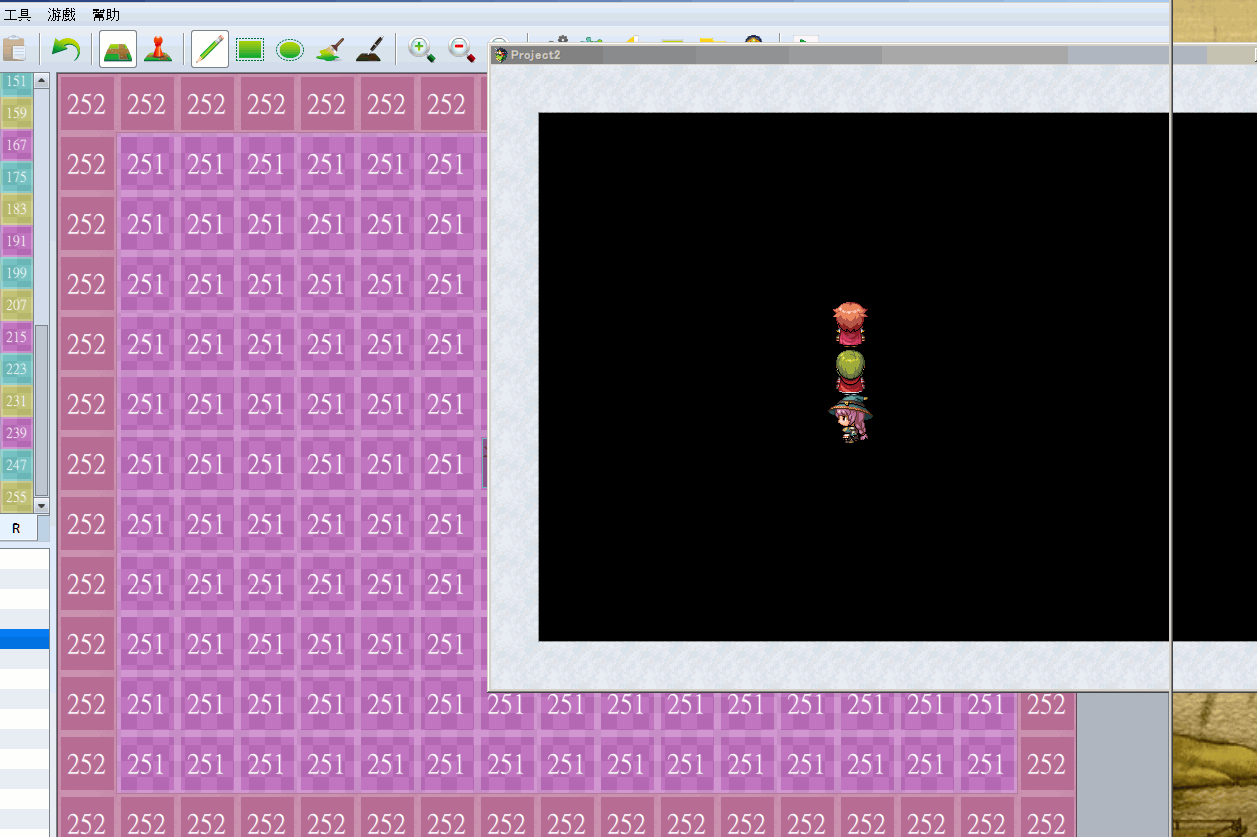The height and width of the screenshot is (837, 1257).
Task: Switch to Event editing mode
Action: 157,49
